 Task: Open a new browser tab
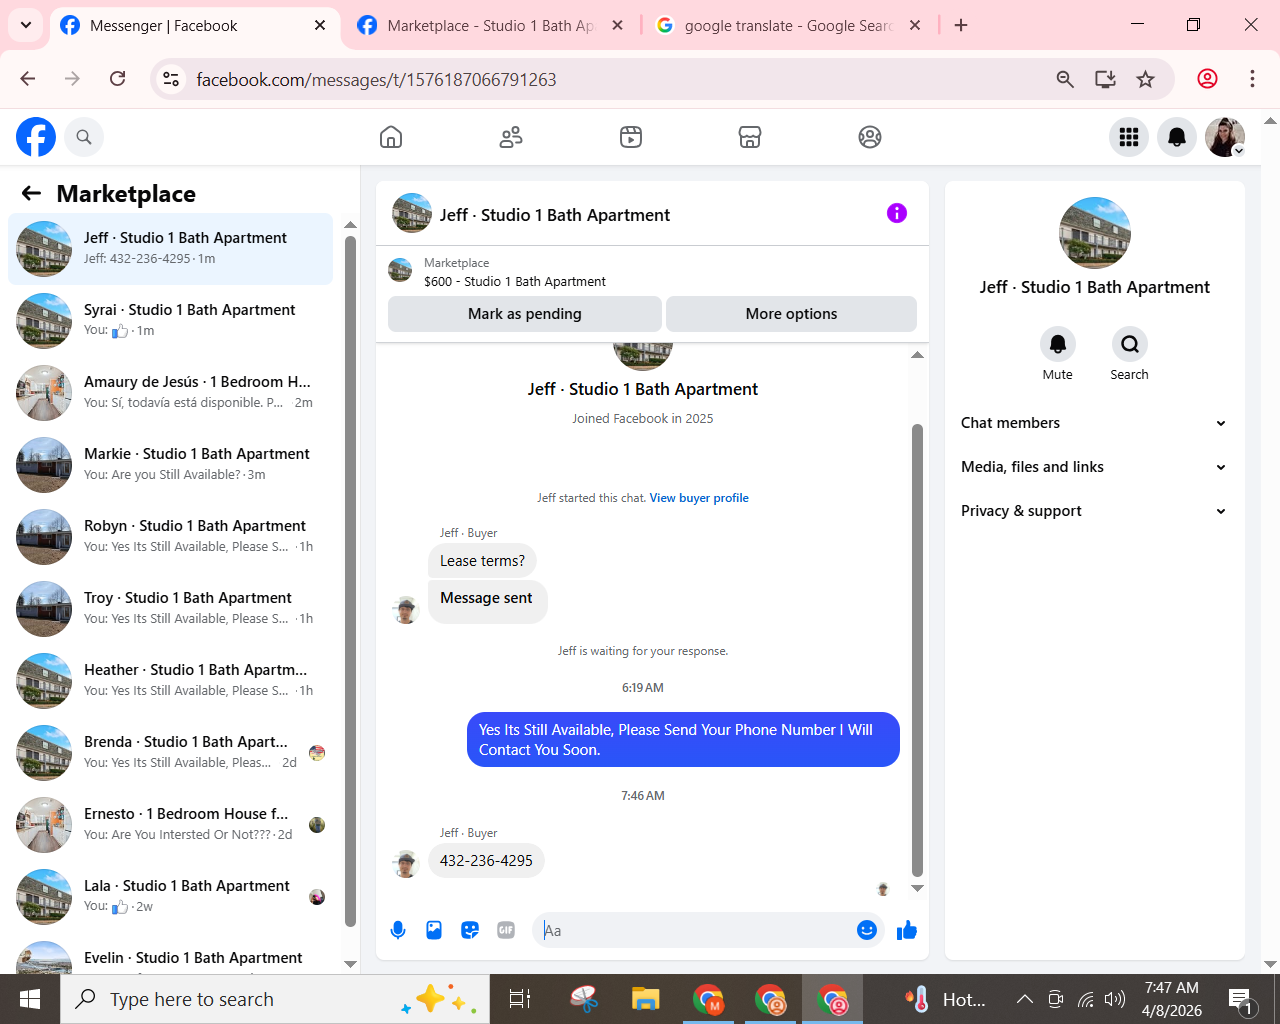point(961,25)
